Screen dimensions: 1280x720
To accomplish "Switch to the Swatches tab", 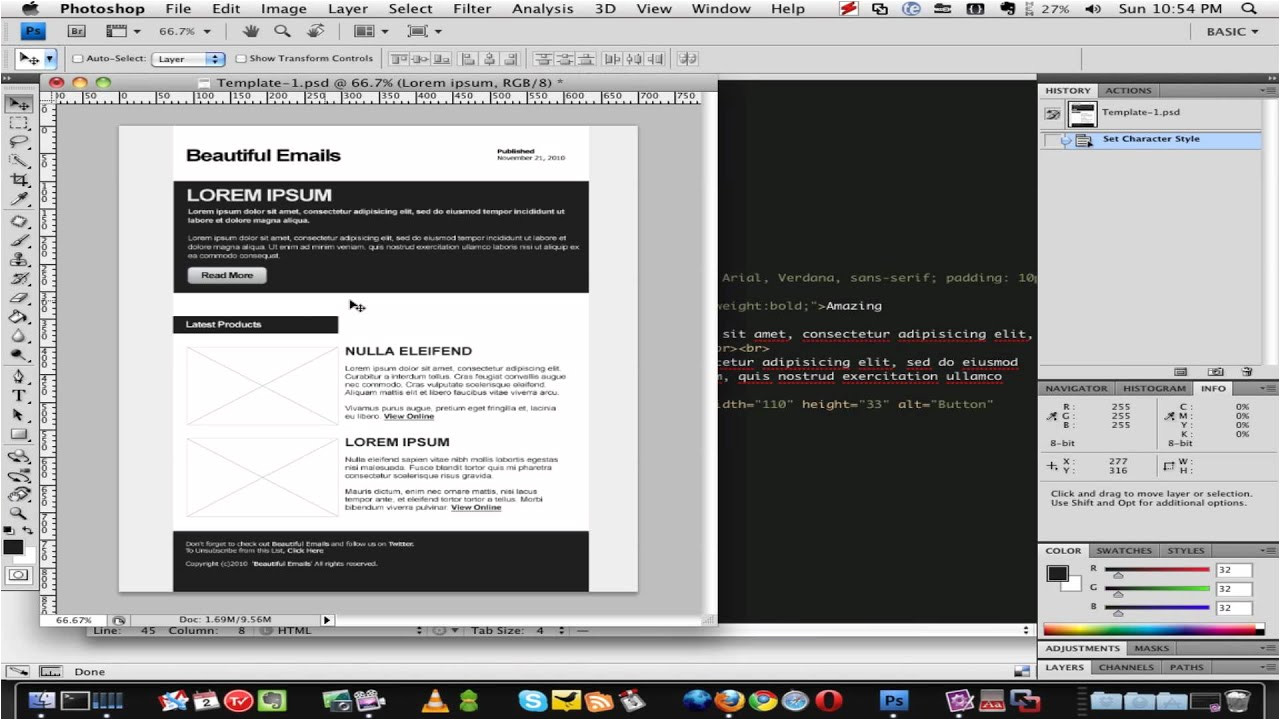I will (1123, 551).
